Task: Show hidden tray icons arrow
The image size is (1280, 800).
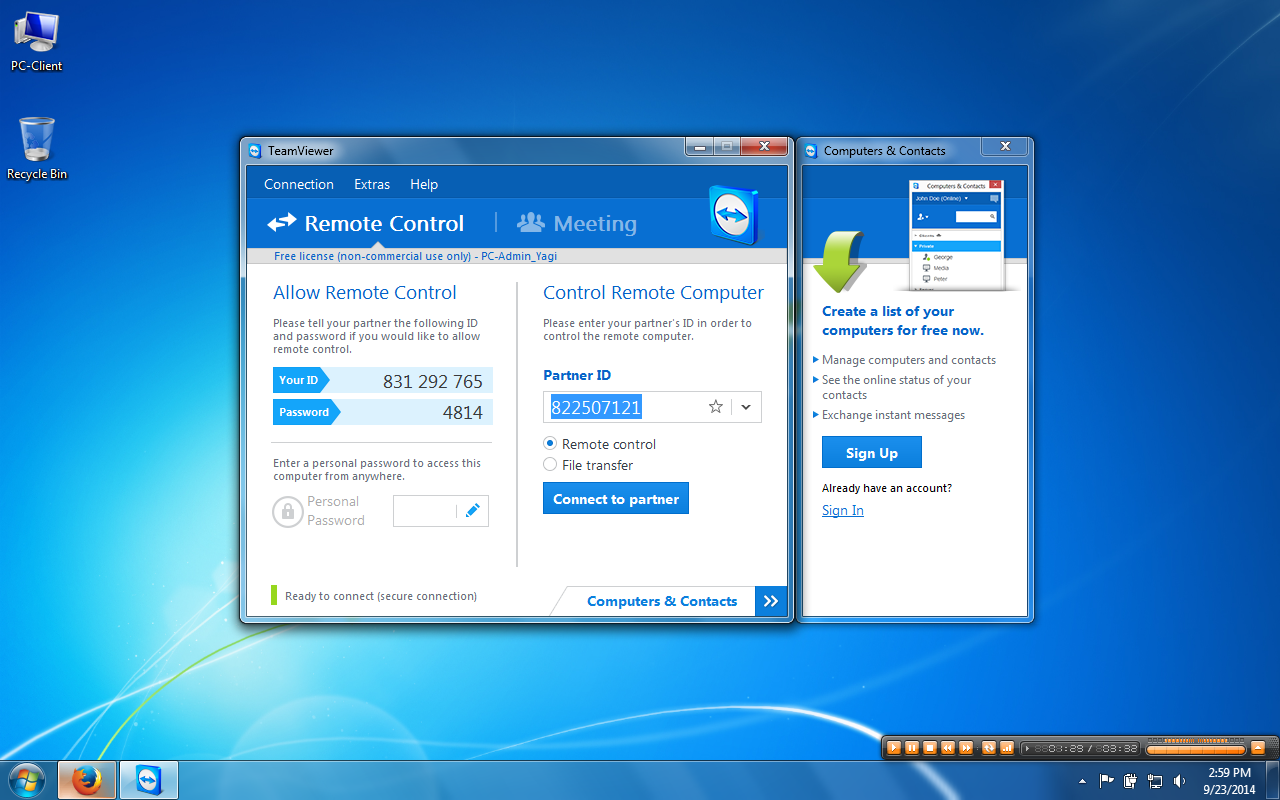Action: pyautogui.click(x=1083, y=781)
